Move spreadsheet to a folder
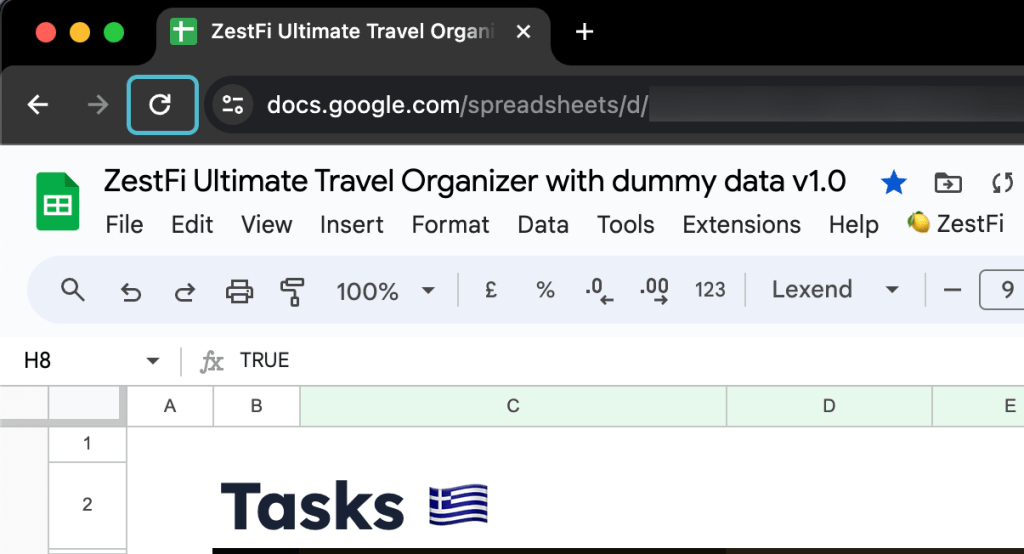 947,182
